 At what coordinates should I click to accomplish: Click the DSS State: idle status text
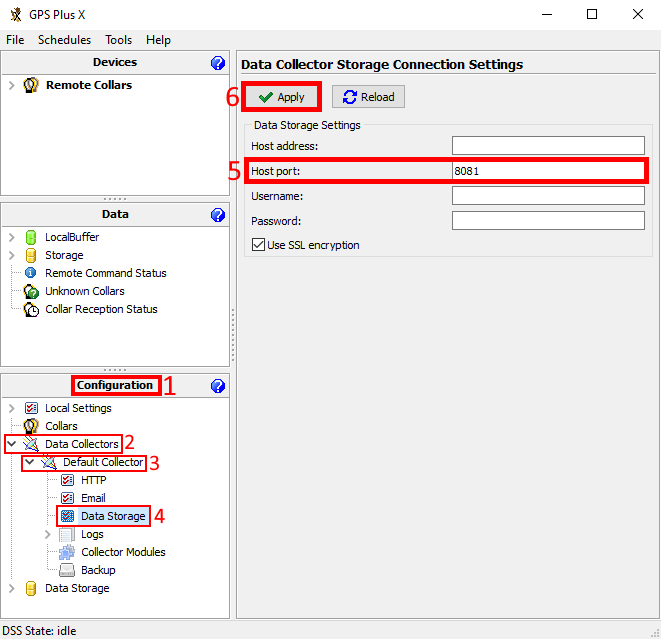coord(39,631)
